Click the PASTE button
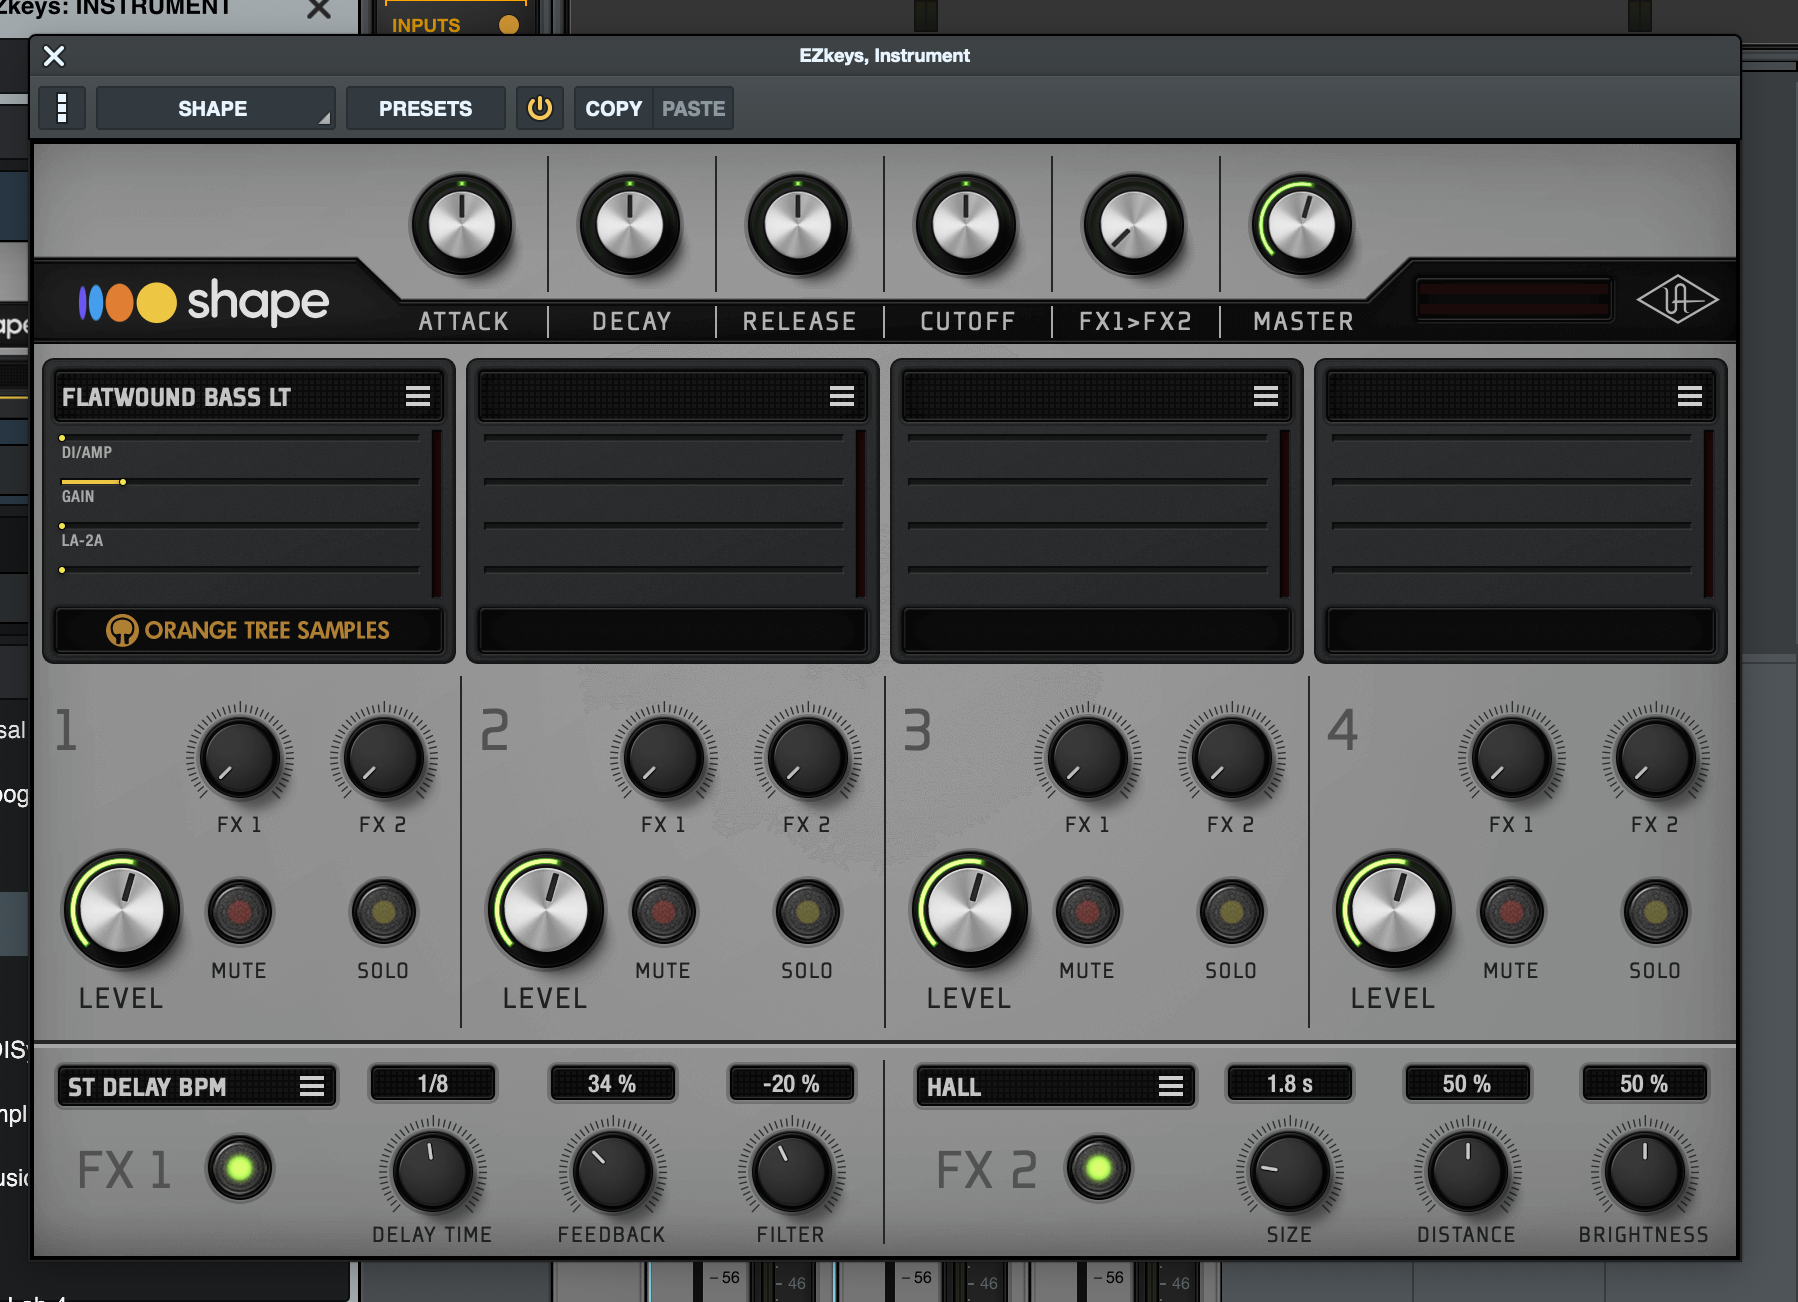This screenshot has width=1798, height=1302. (693, 108)
